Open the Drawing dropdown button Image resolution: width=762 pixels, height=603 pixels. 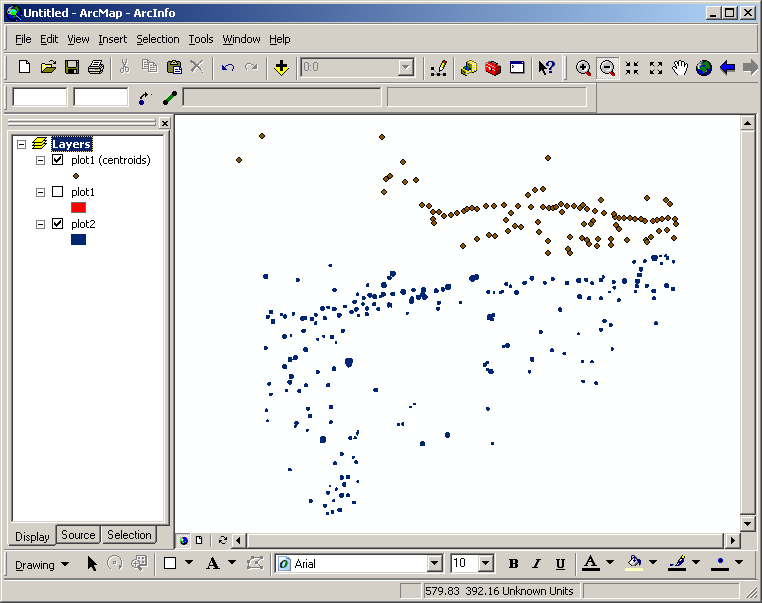pyautogui.click(x=42, y=564)
